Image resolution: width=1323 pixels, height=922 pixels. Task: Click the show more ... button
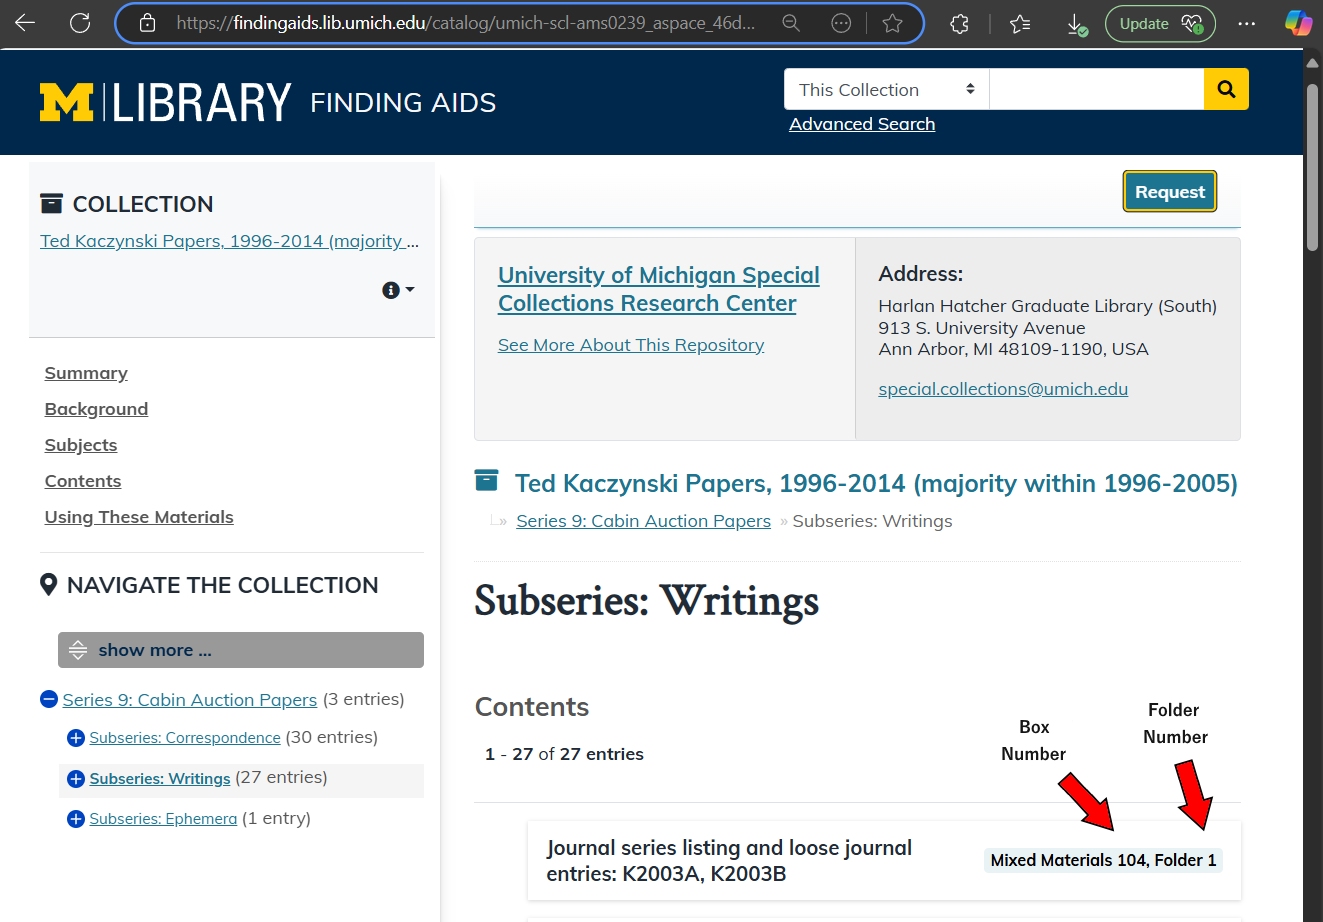(241, 650)
